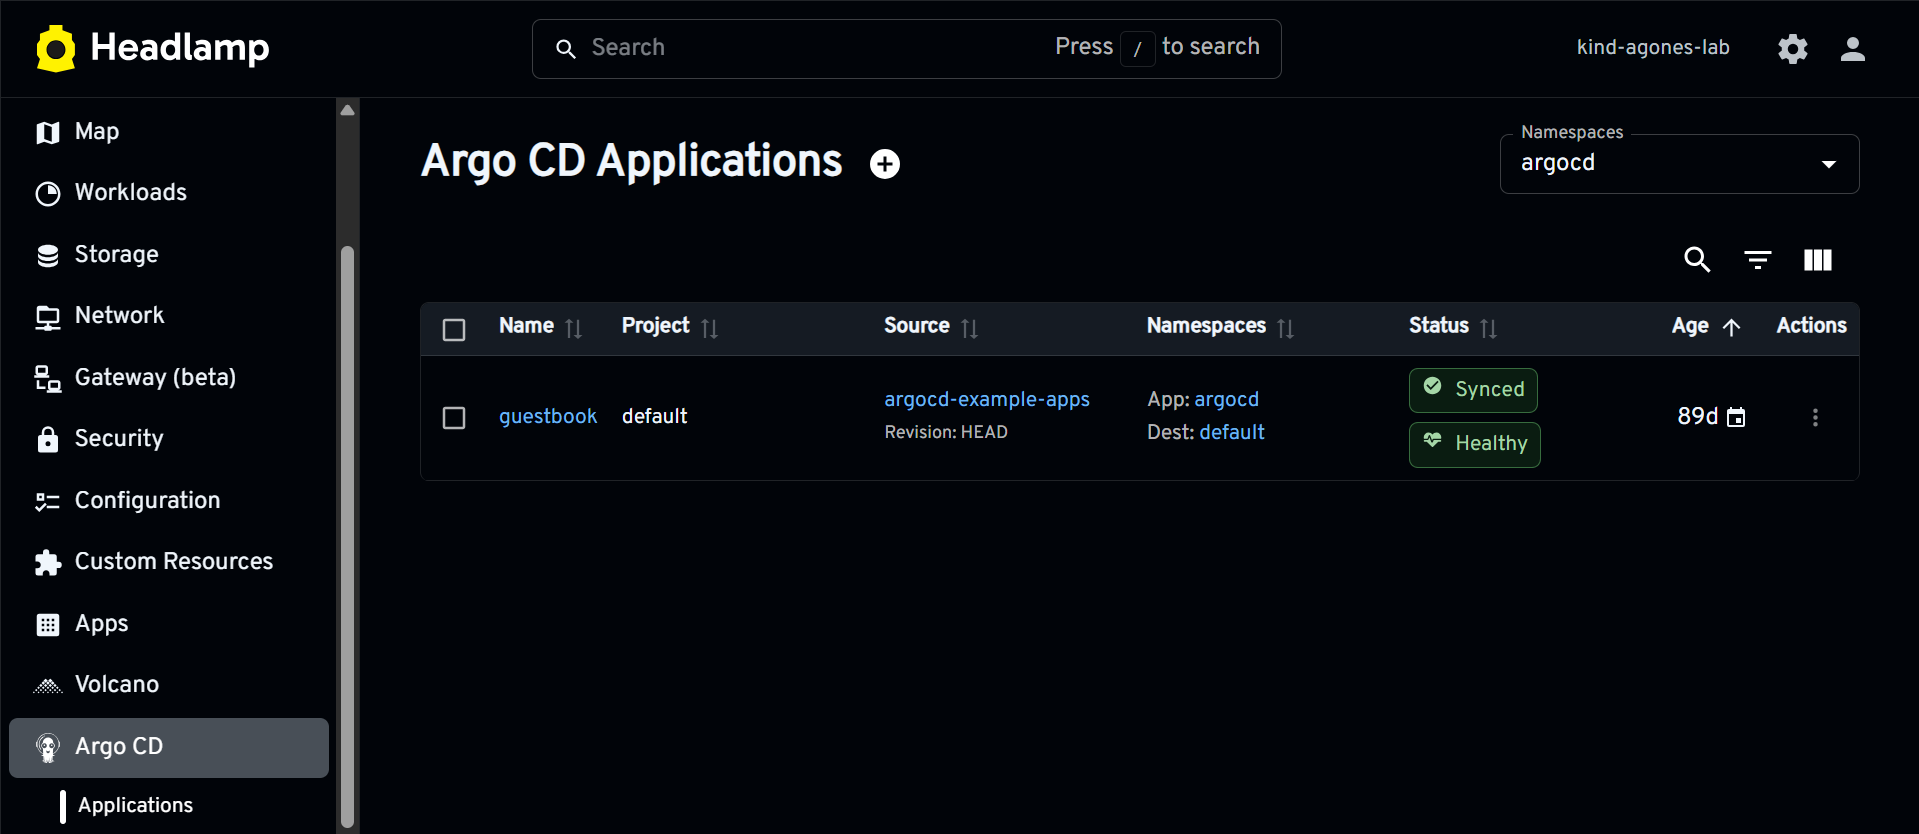Click the Storage sidebar icon
The width and height of the screenshot is (1919, 834).
coord(48,255)
